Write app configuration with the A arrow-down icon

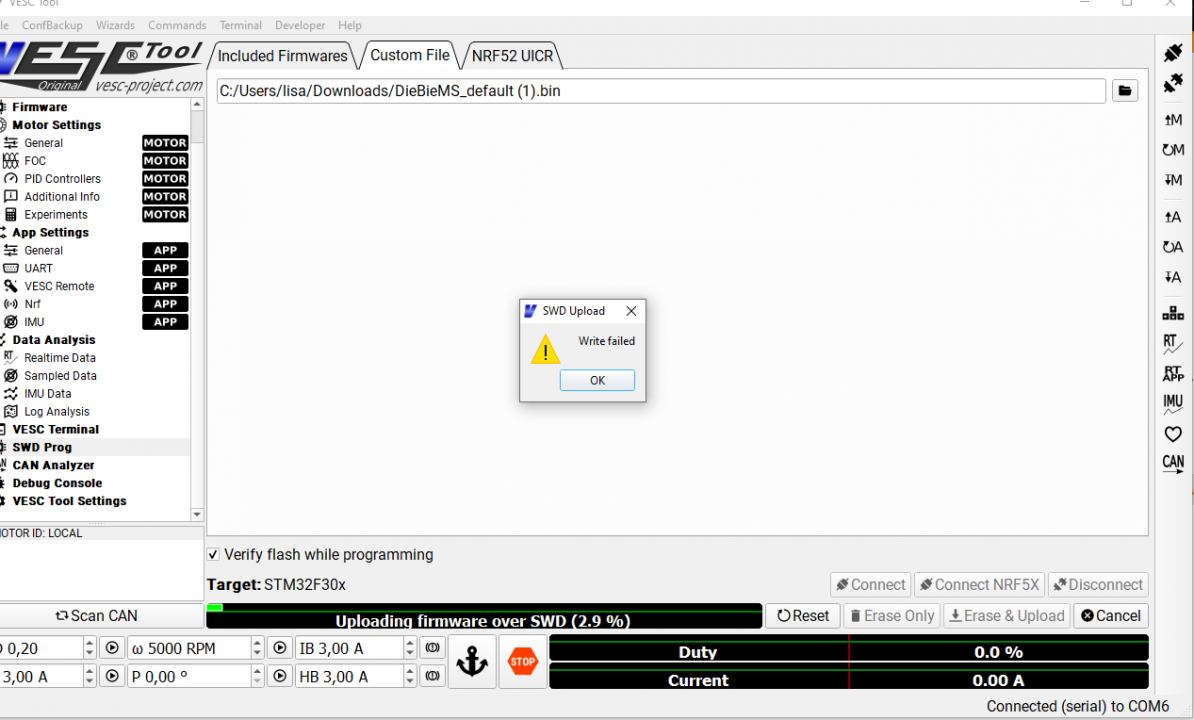click(x=1172, y=277)
